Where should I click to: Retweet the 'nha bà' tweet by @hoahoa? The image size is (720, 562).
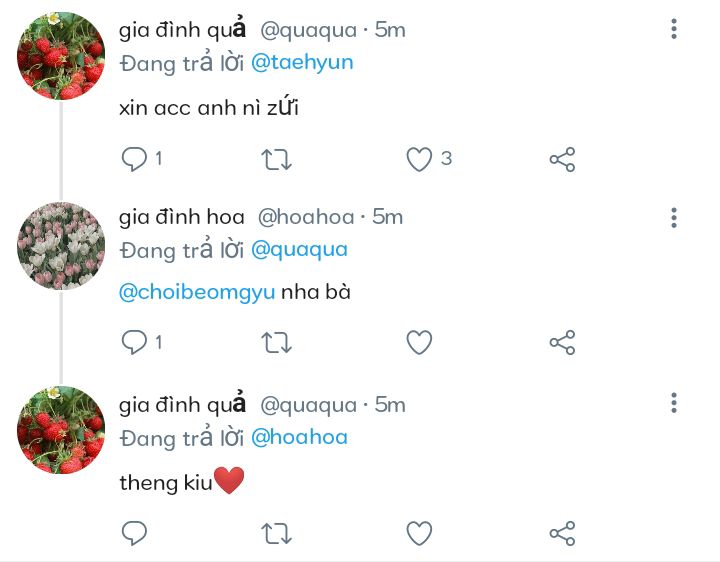276,343
